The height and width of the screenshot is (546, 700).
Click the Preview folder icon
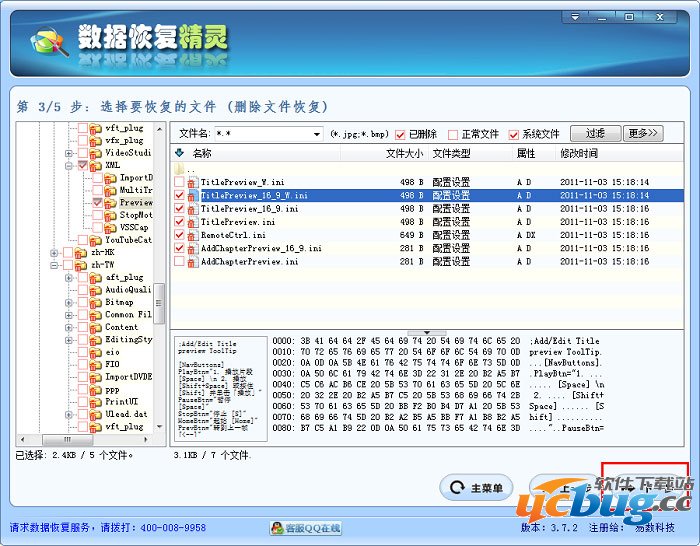110,203
